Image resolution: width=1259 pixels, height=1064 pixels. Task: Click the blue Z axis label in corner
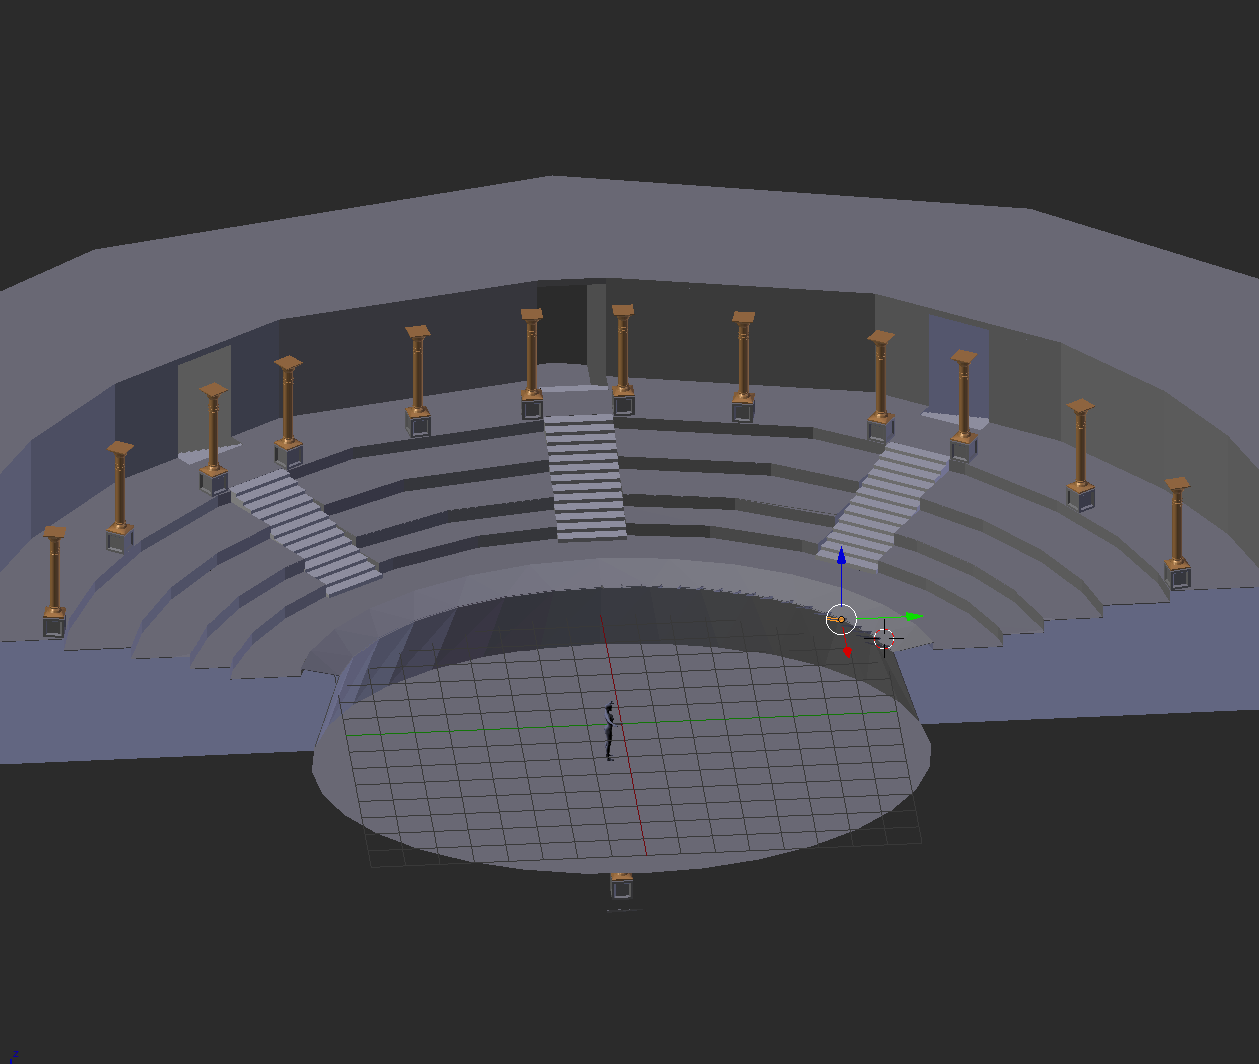click(15, 1055)
